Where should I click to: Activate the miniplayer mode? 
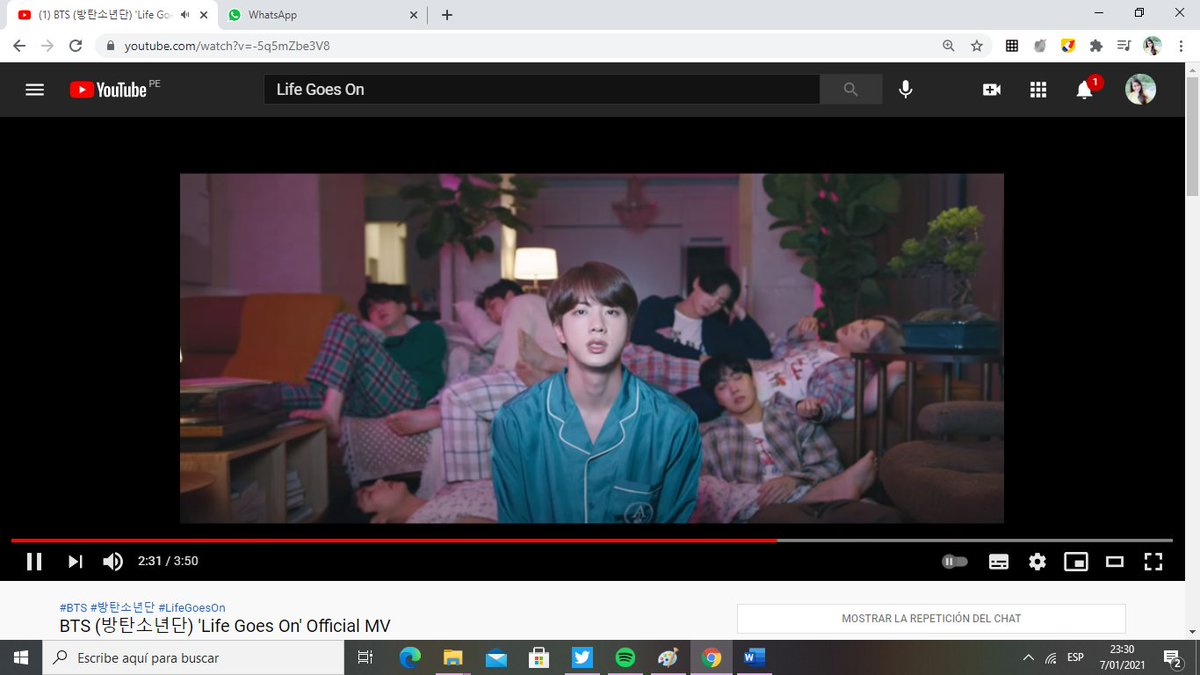[1076, 561]
